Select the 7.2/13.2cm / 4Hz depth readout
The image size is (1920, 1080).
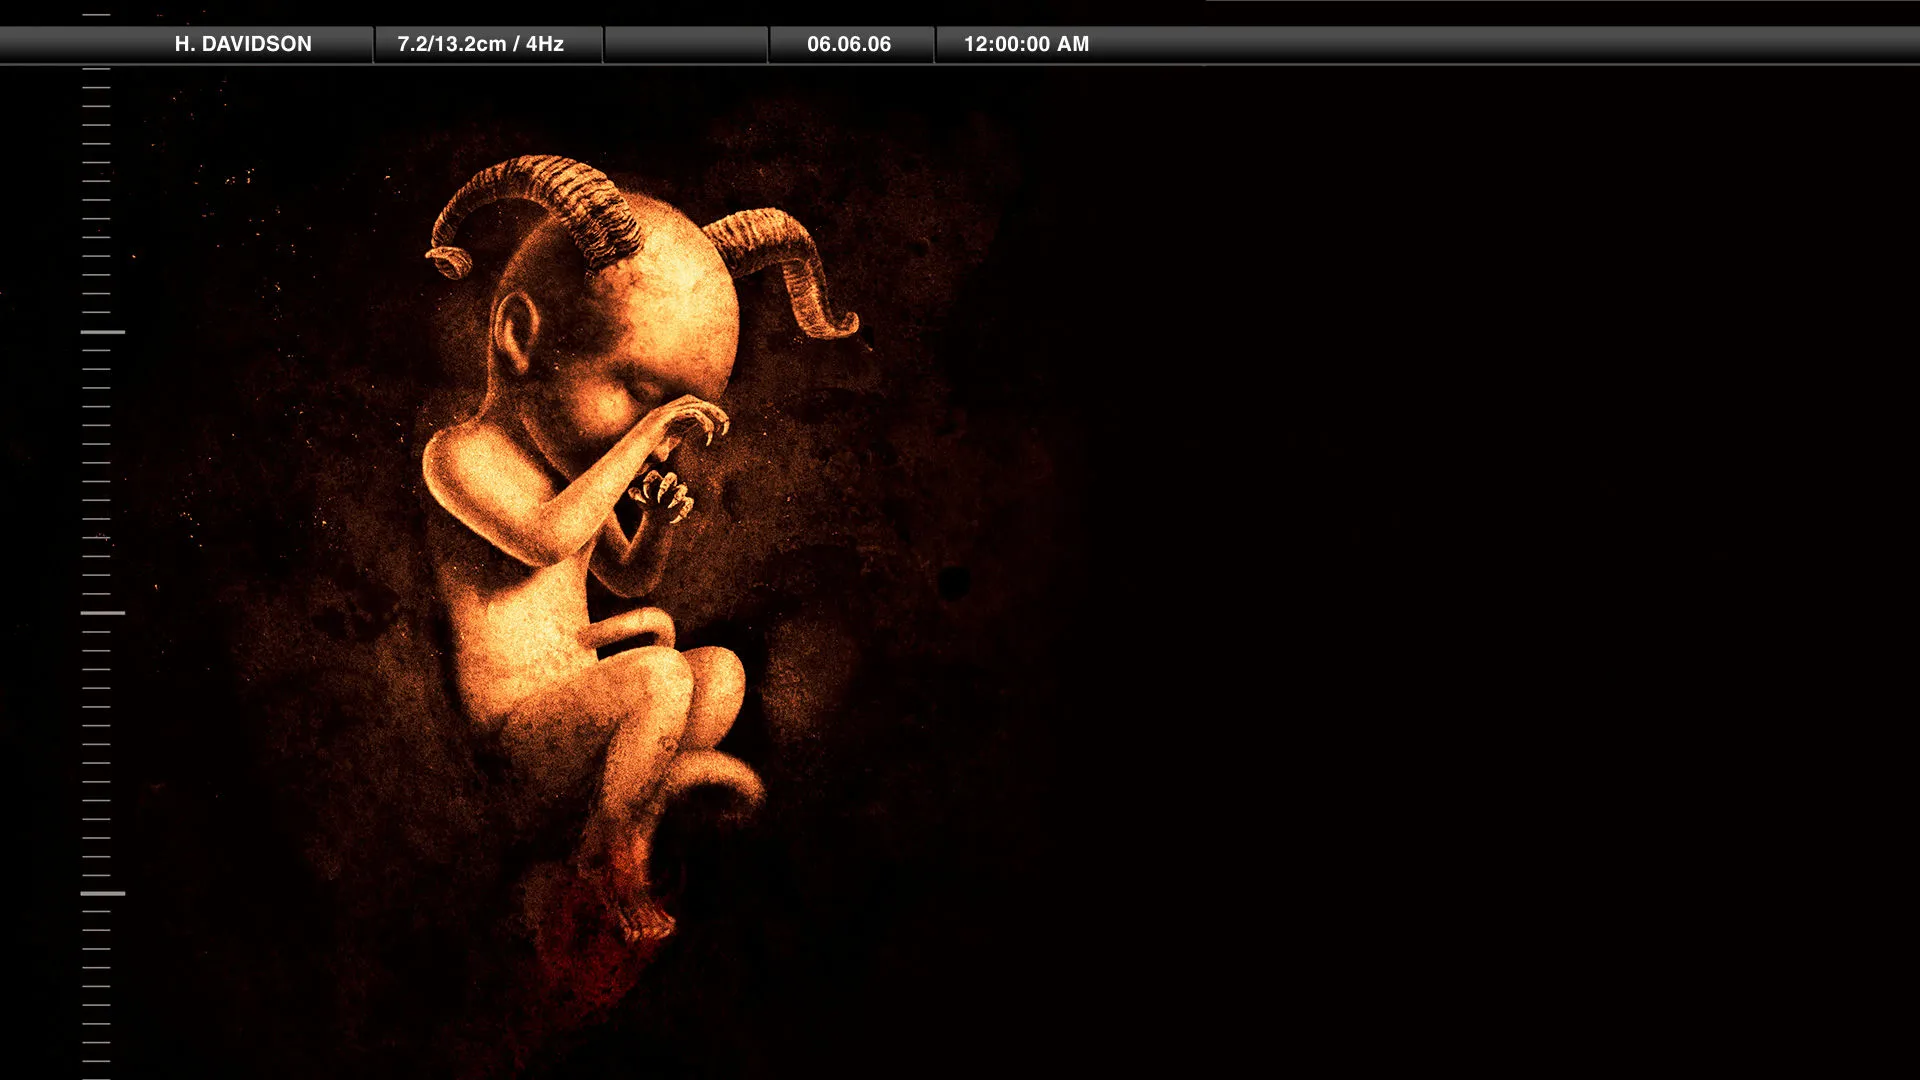pos(480,44)
